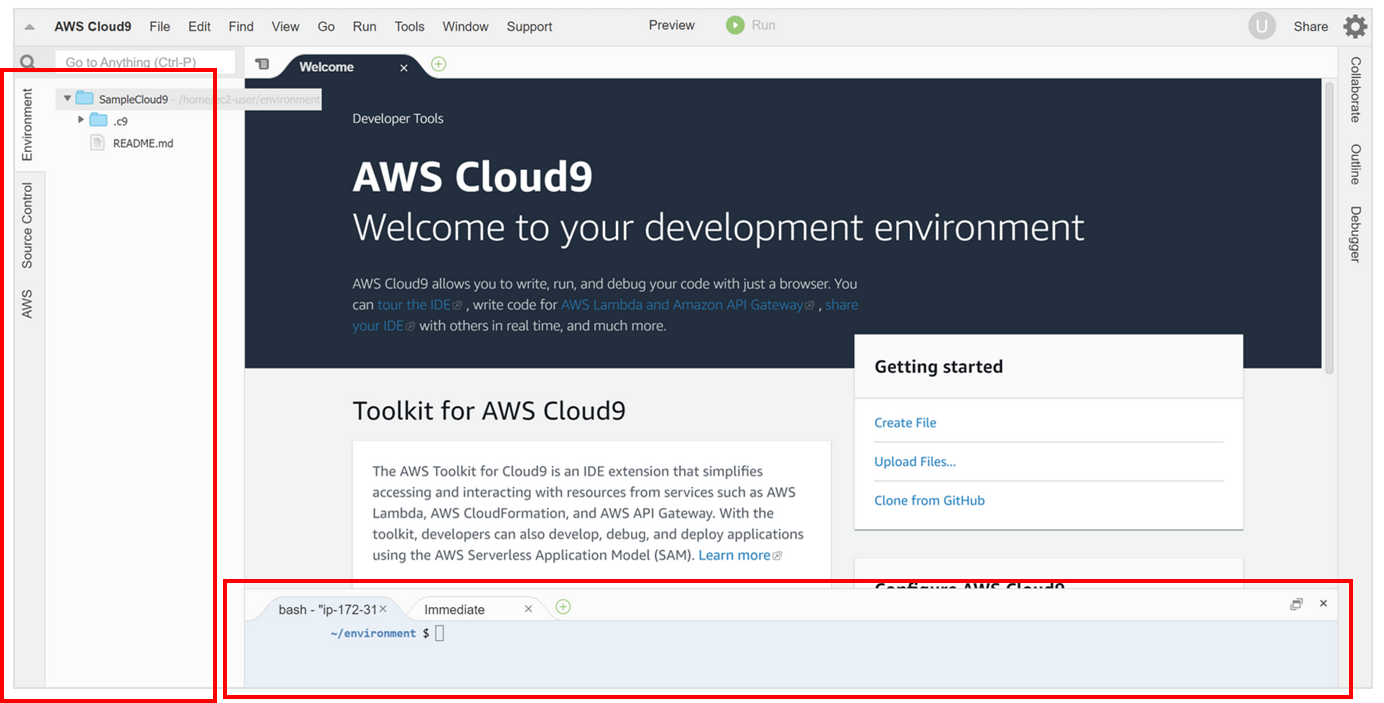1384x703 pixels.
Task: Expand the terminal panel to full screen
Action: [x=1296, y=604]
